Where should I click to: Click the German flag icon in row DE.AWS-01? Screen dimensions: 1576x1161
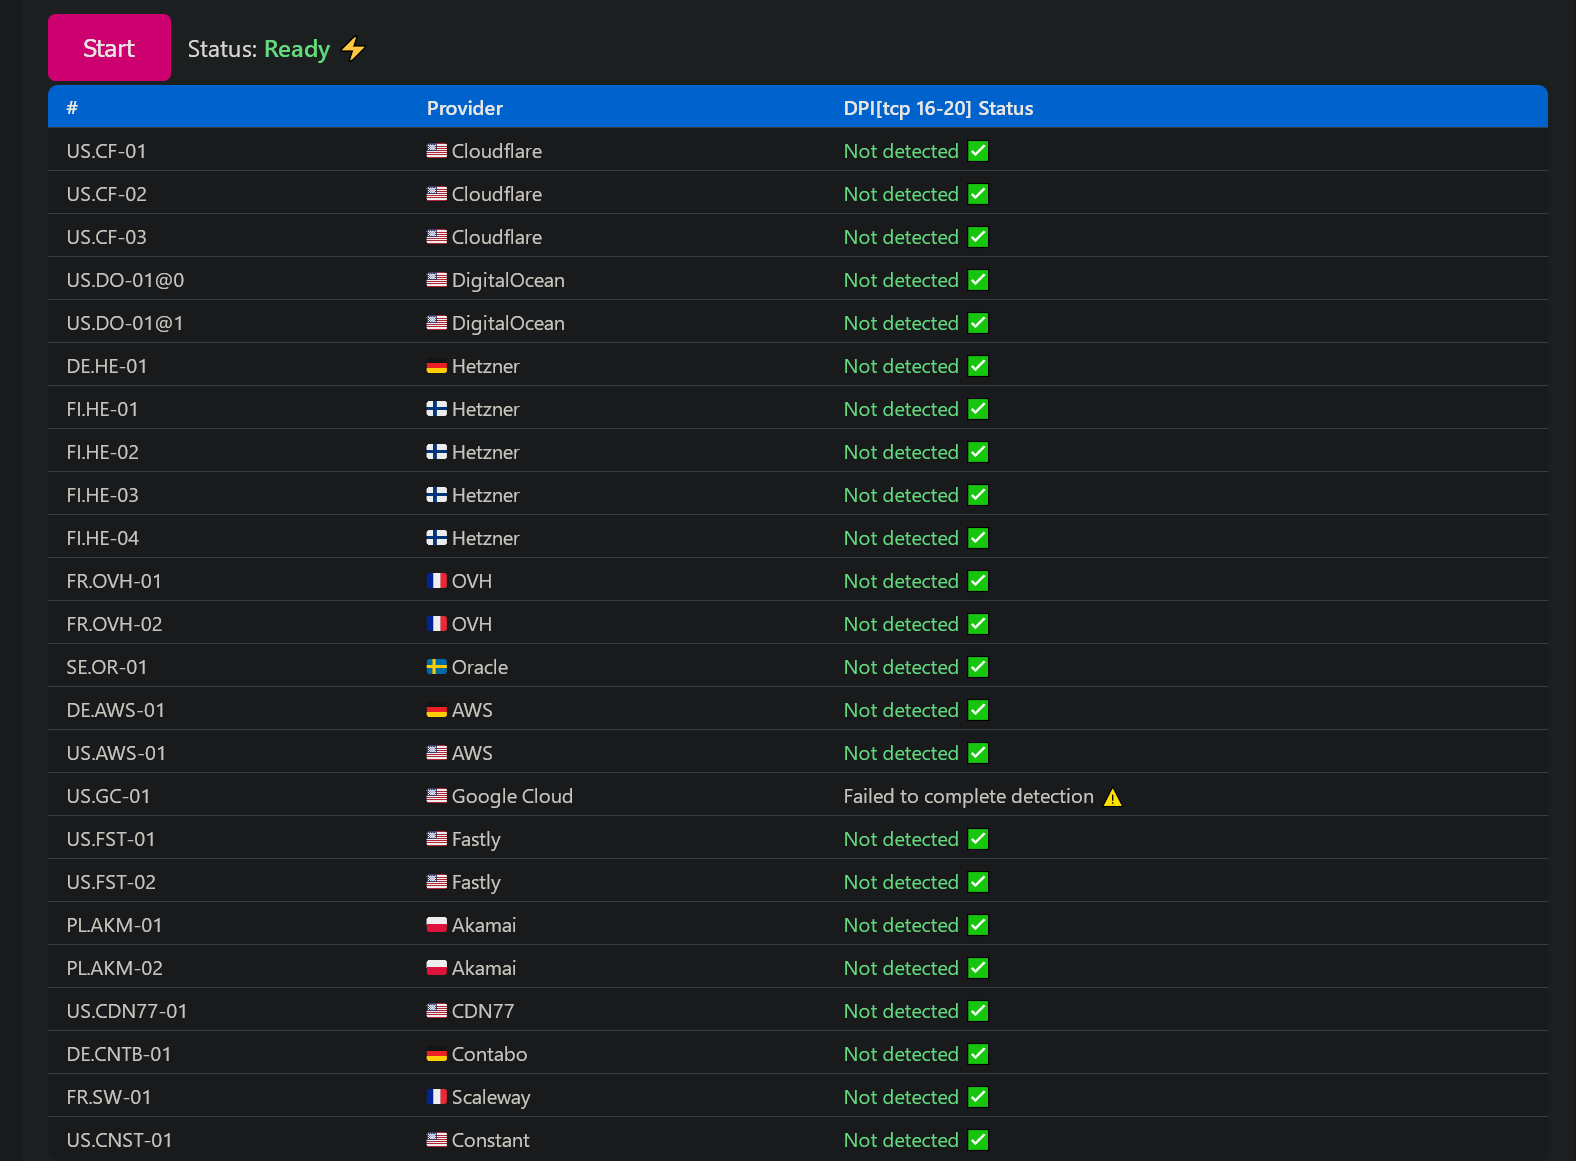[437, 710]
